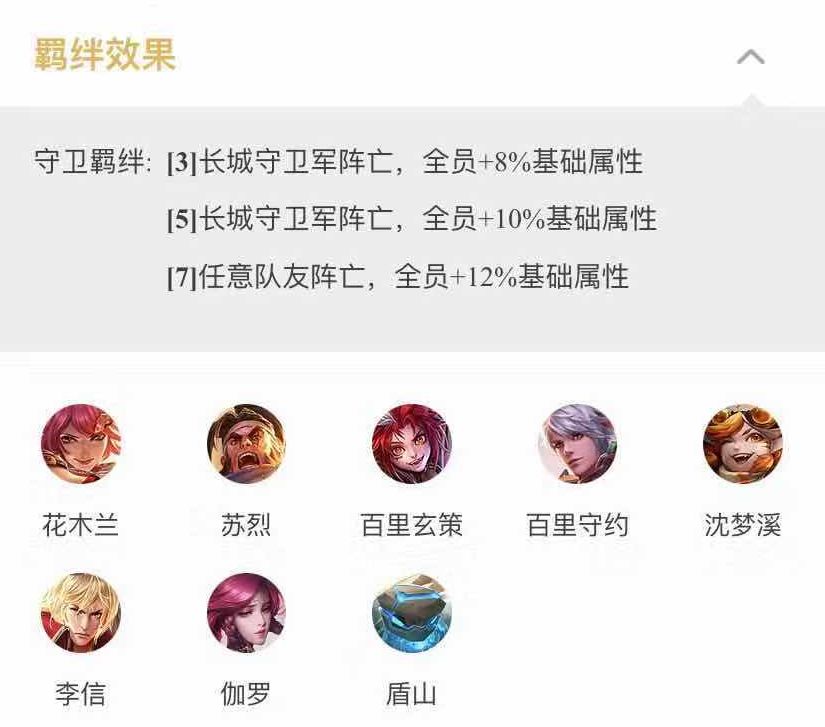
Task: Select the 李信 hero avatar
Action: tap(81, 613)
